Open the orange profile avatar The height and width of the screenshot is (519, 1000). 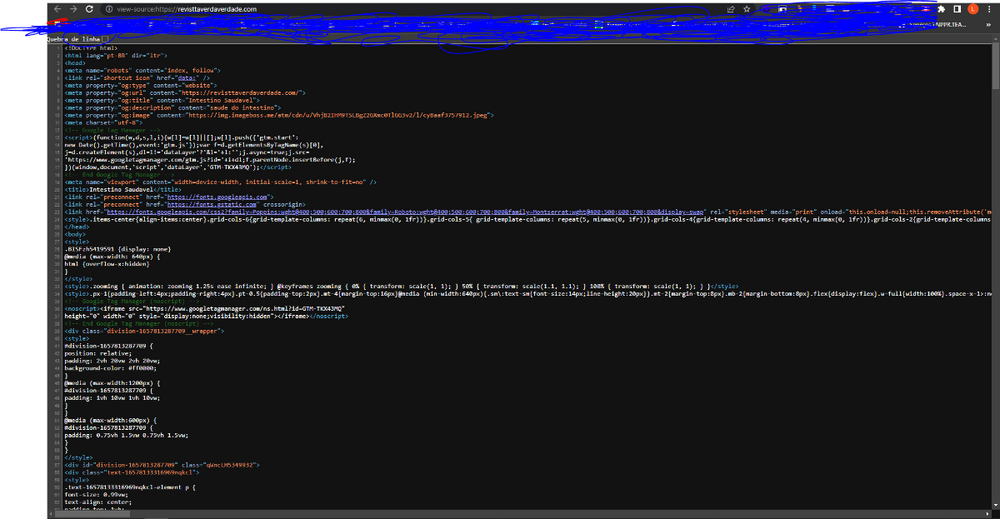click(x=973, y=9)
